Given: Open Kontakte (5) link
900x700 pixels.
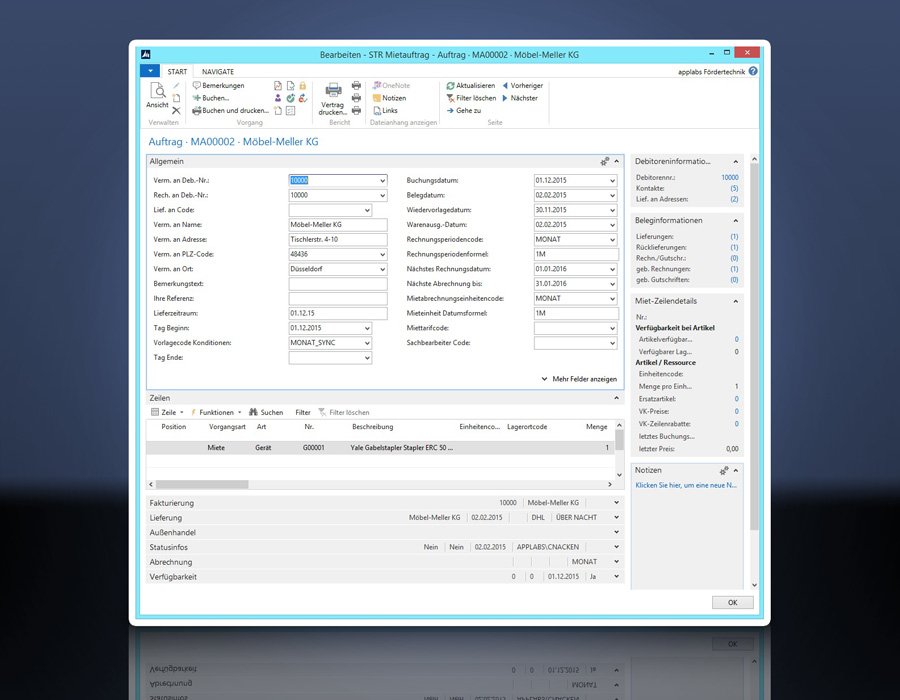Looking at the screenshot, I should pos(734,189).
